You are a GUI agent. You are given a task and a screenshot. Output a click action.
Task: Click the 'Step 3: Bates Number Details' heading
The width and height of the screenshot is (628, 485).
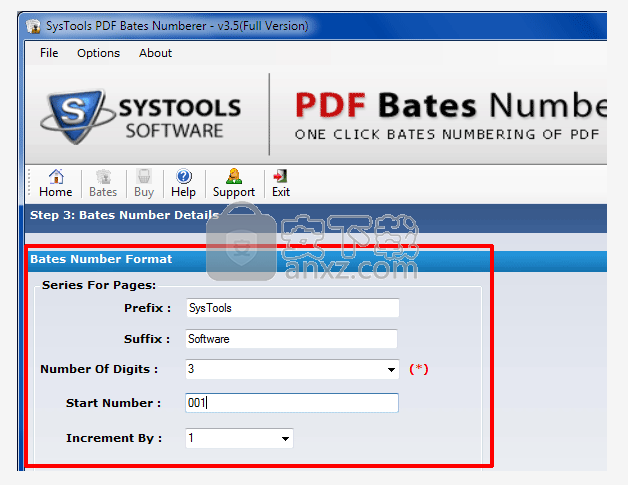pos(125,215)
